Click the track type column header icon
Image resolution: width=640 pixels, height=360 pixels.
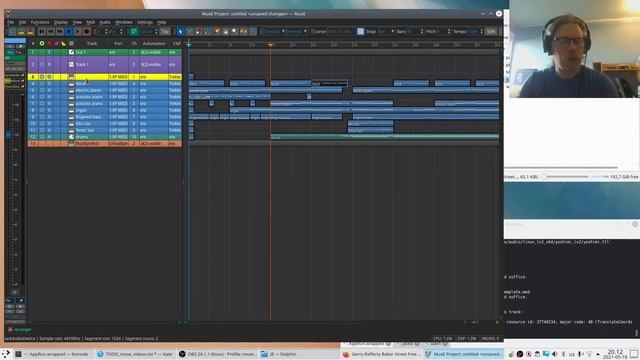coord(71,43)
